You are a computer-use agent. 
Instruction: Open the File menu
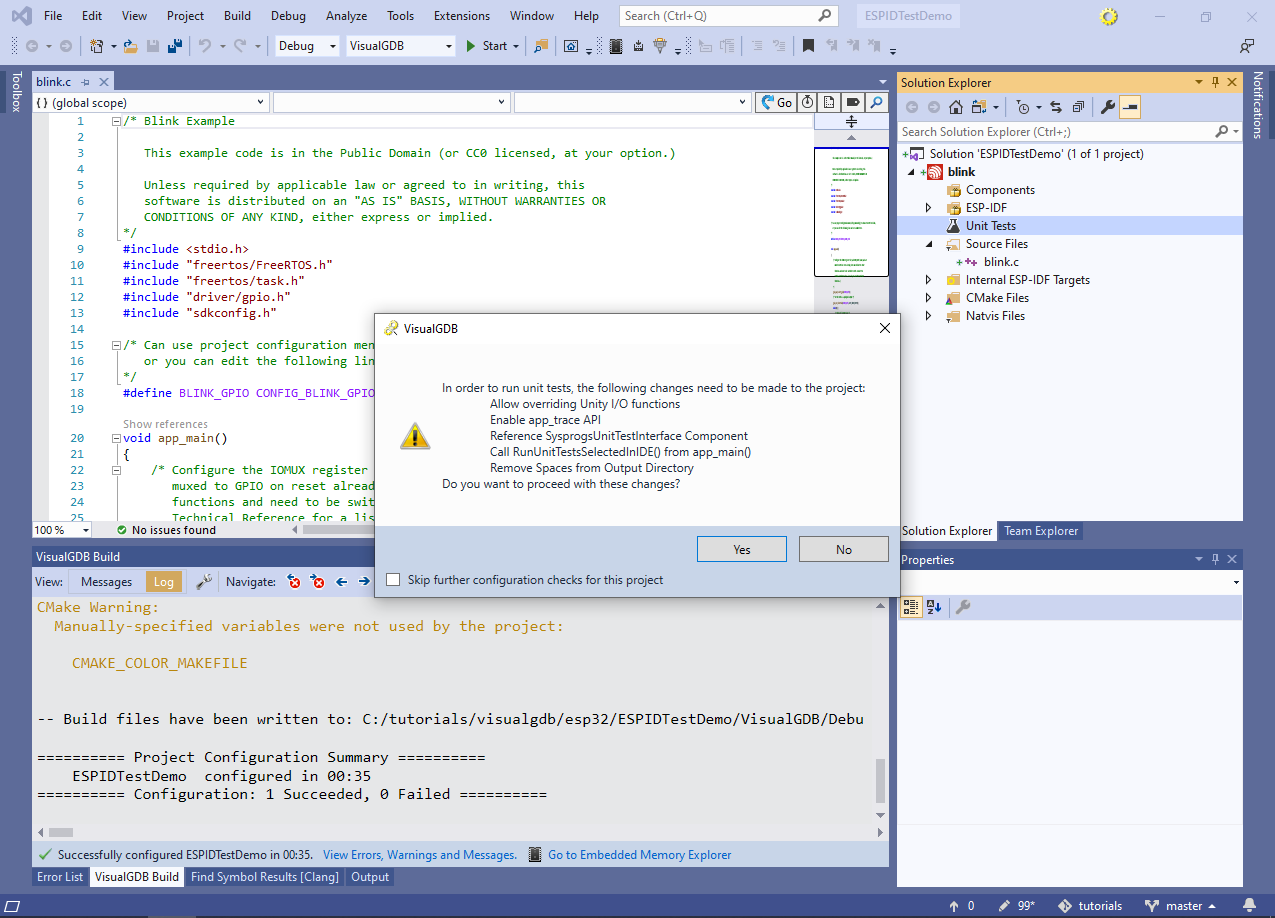click(53, 16)
